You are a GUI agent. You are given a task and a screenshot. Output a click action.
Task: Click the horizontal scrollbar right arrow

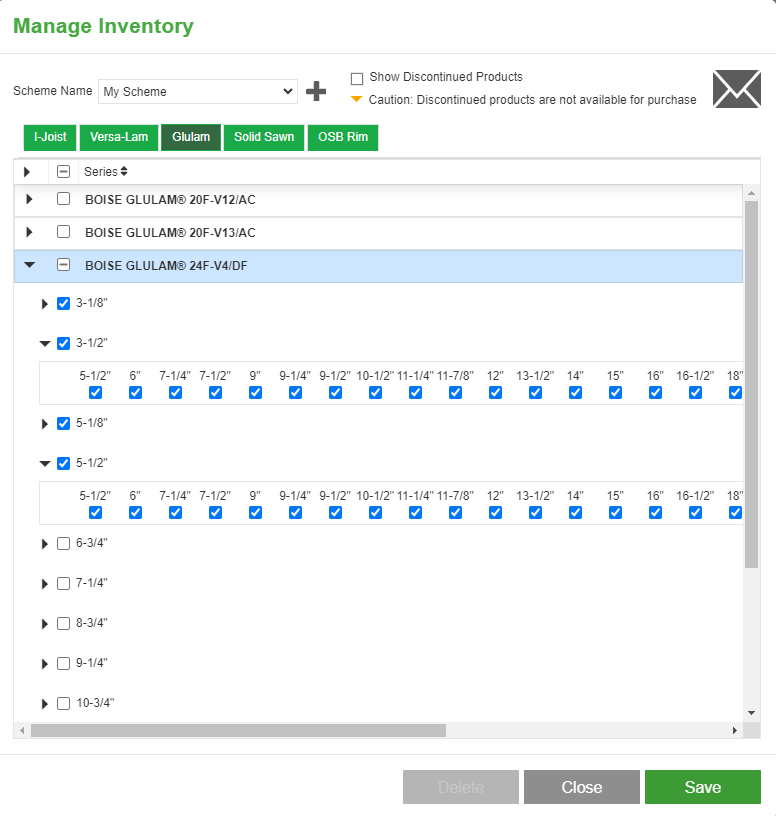[x=734, y=730]
